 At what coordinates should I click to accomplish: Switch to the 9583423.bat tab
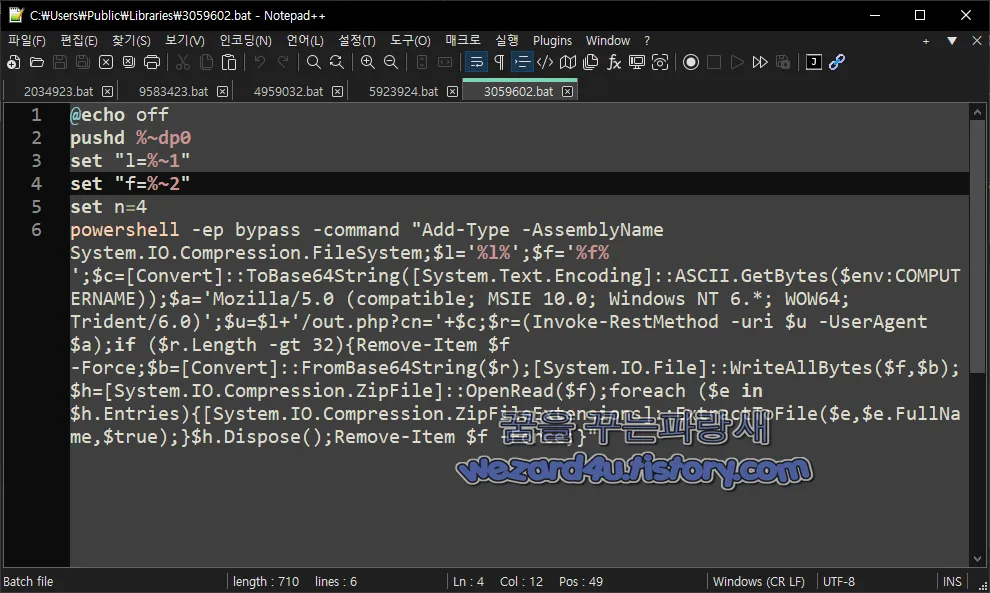pyautogui.click(x=173, y=92)
